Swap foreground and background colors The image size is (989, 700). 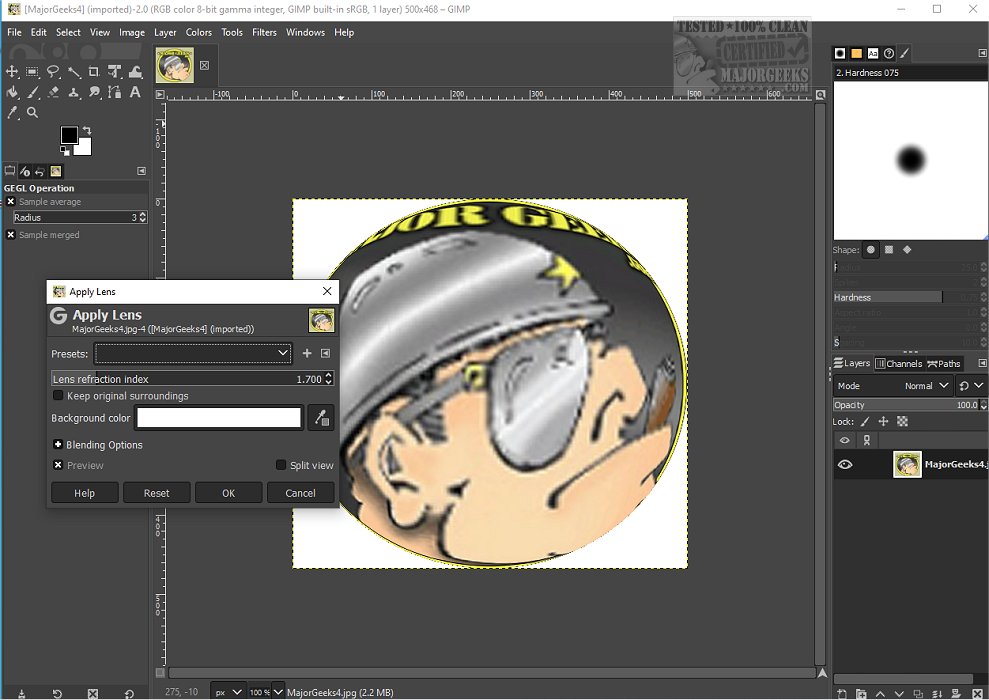click(x=87, y=131)
